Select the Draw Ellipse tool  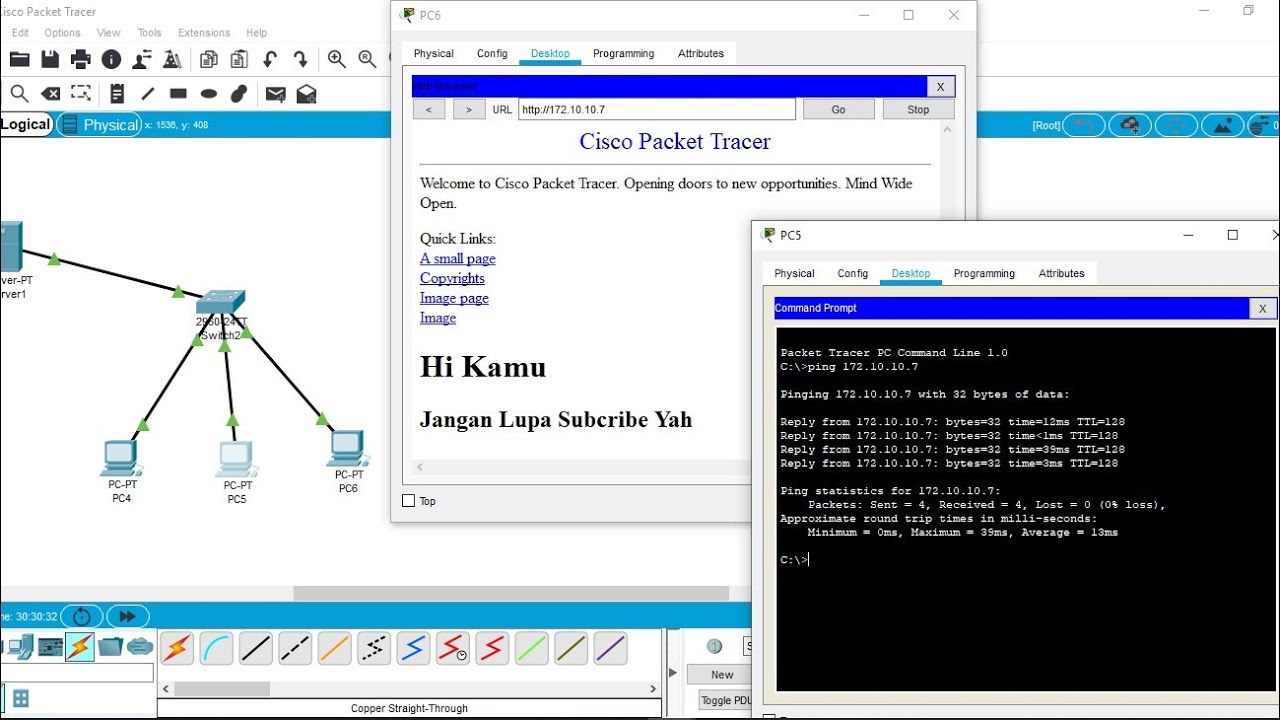[209, 94]
